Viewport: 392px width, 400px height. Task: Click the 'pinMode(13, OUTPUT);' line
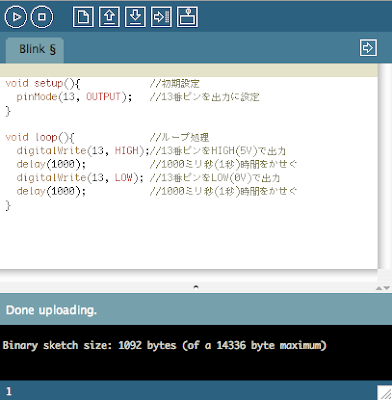(74, 97)
